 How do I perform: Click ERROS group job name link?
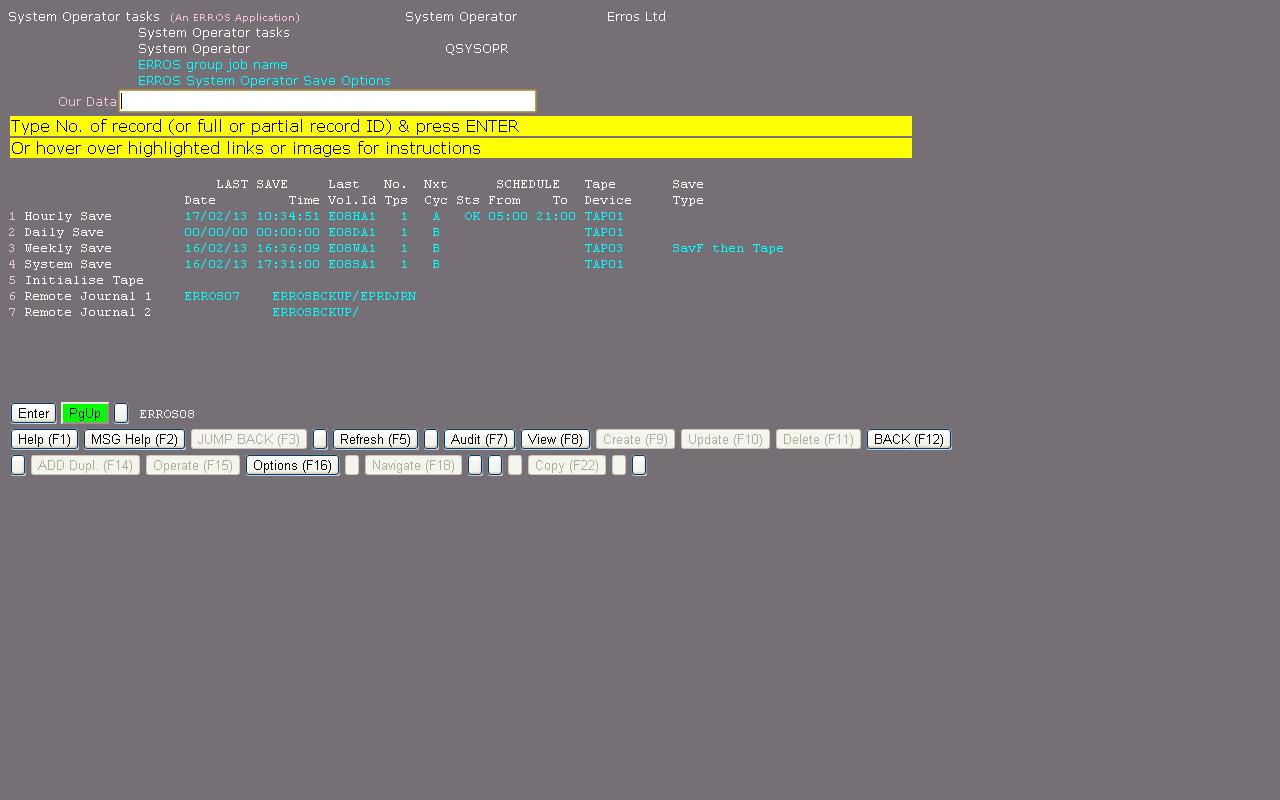212,65
